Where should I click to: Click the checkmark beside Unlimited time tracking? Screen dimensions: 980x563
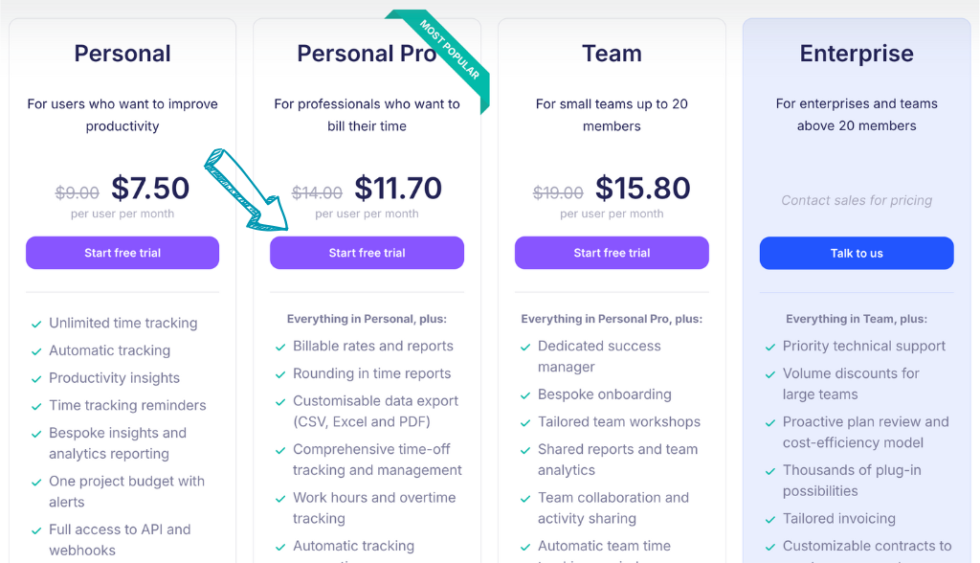[x=36, y=324]
